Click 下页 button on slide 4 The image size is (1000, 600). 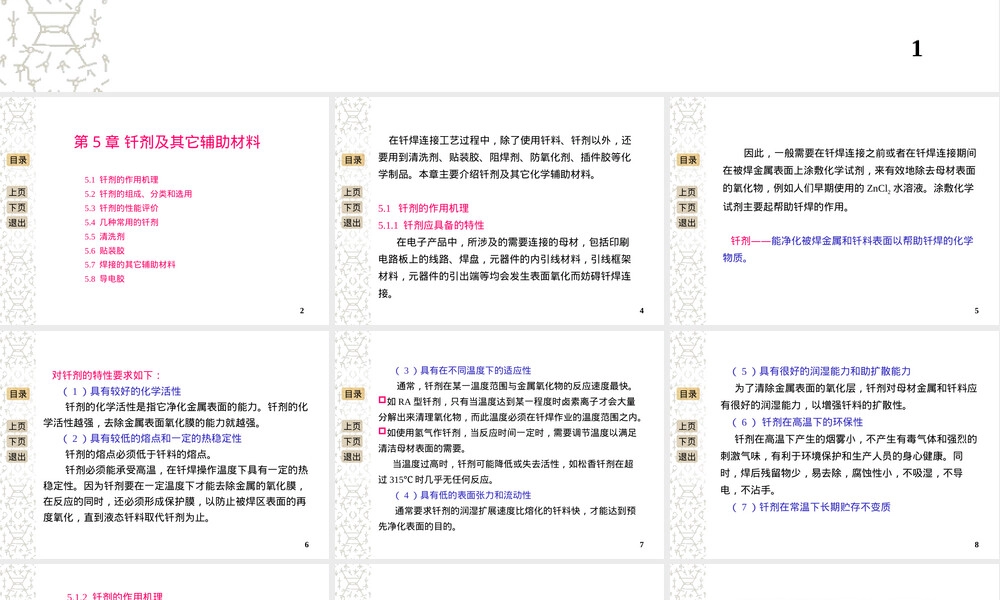pyautogui.click(x=352, y=207)
